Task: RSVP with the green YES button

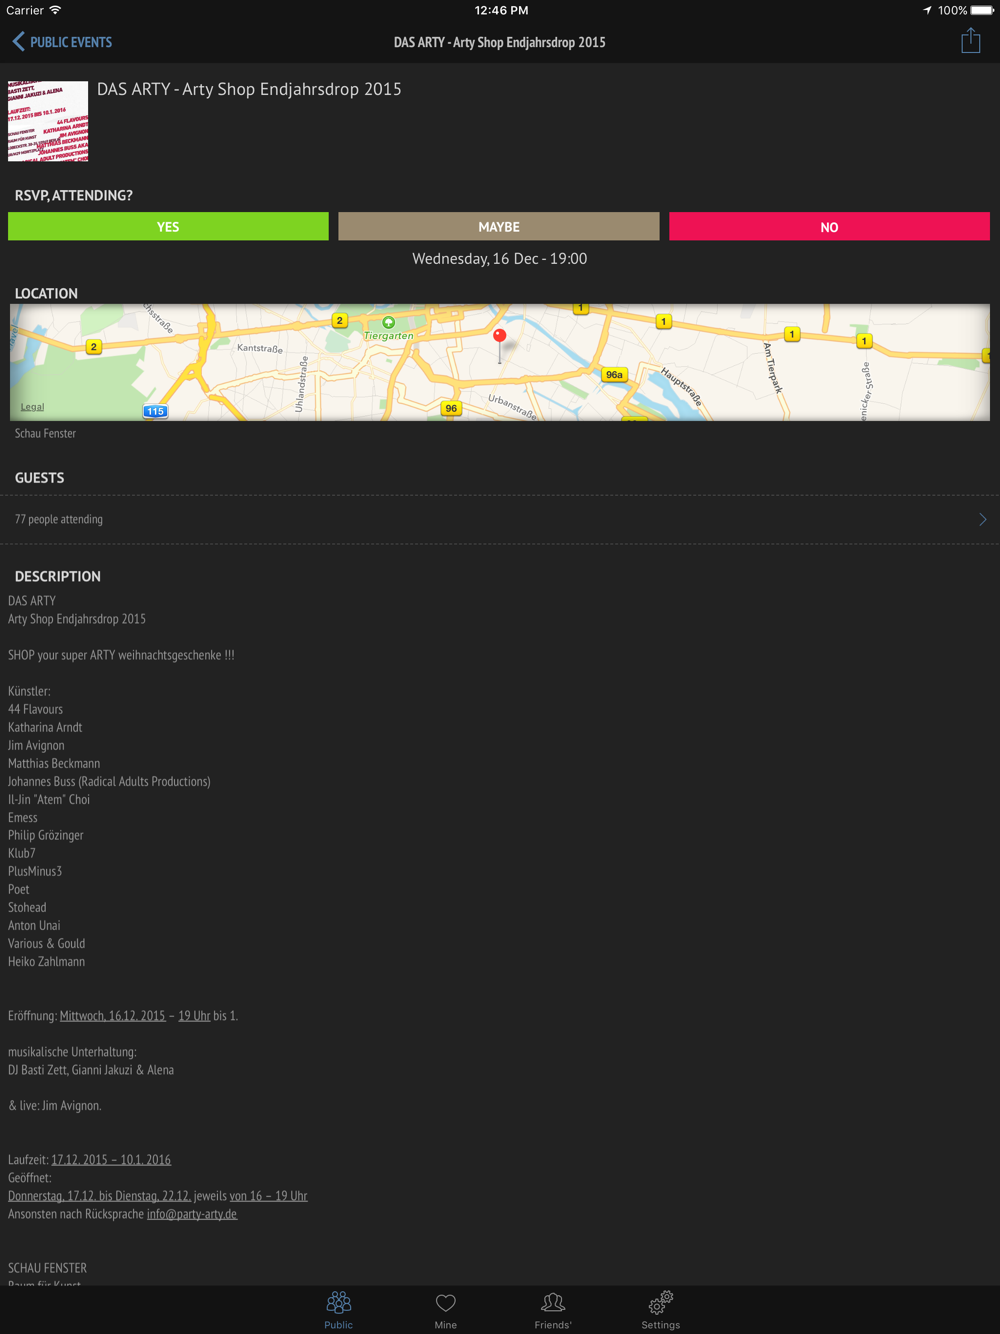Action: pyautogui.click(x=168, y=227)
